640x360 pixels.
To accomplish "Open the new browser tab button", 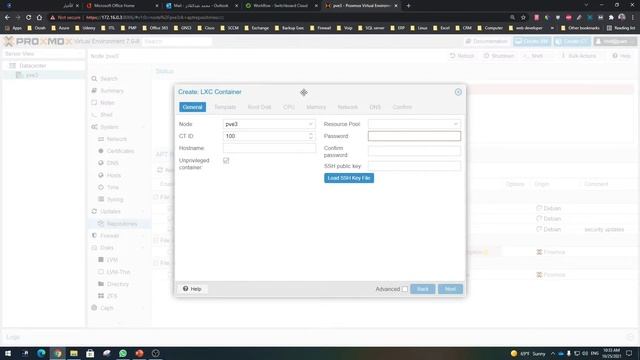I will click(x=408, y=6).
